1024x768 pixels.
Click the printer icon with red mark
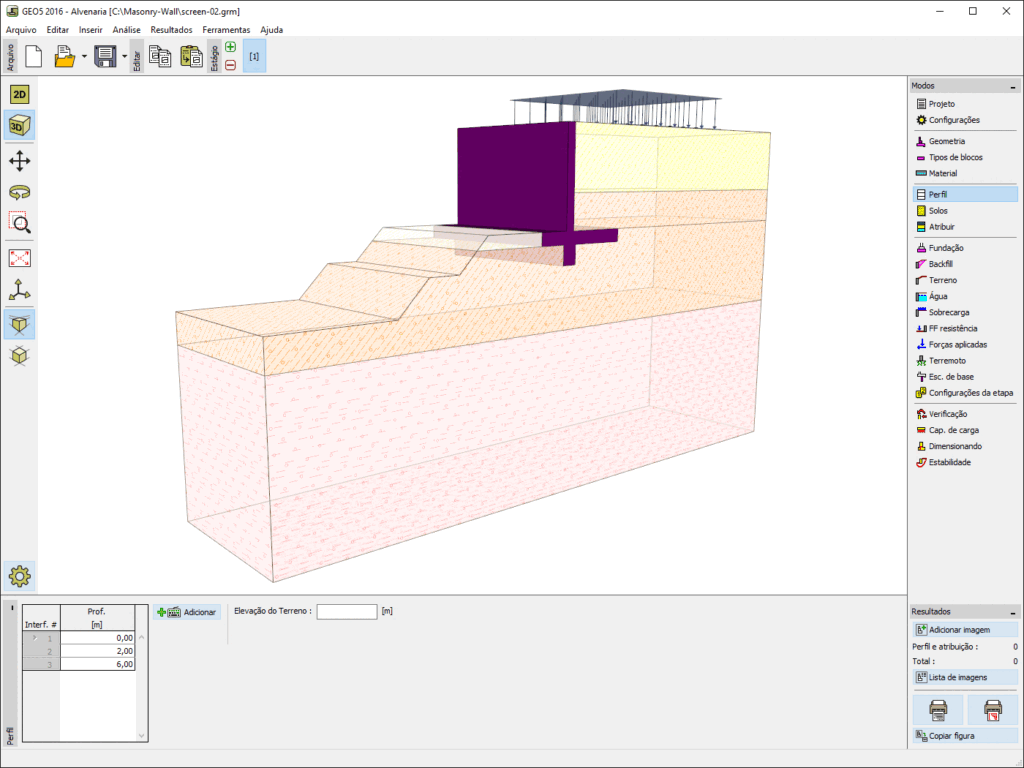993,709
